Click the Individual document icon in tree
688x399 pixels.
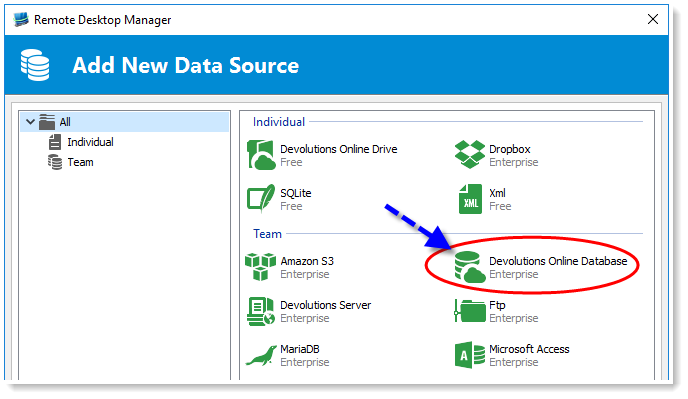pyautogui.click(x=55, y=142)
